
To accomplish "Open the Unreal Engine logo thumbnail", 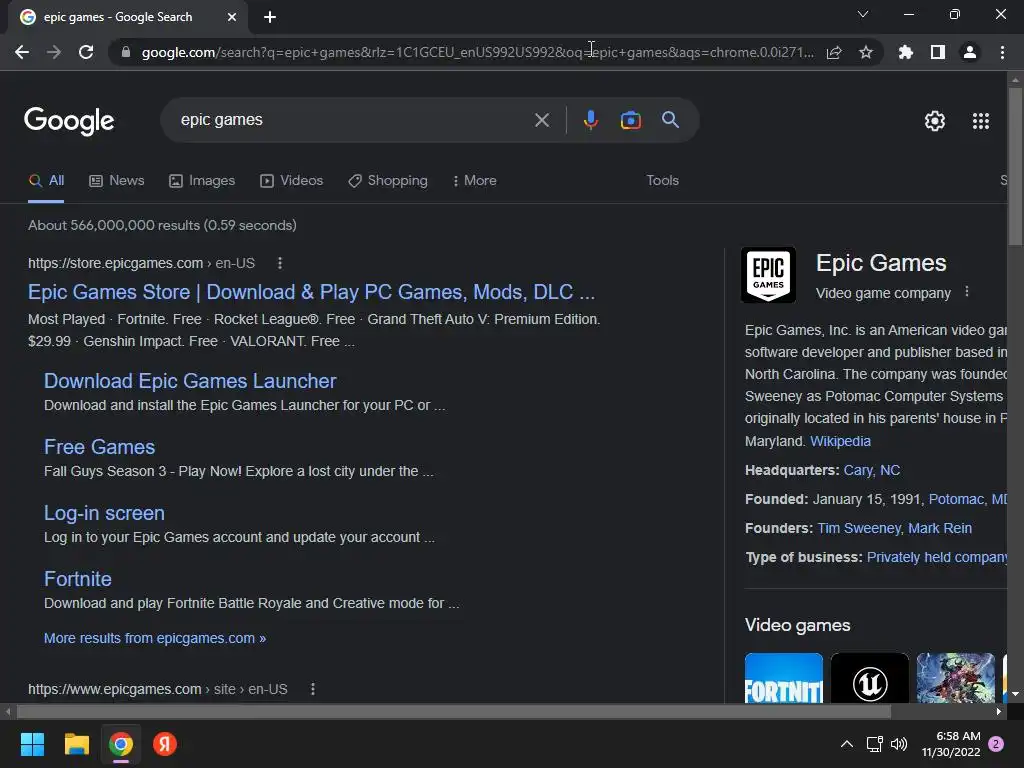I will (x=869, y=678).
